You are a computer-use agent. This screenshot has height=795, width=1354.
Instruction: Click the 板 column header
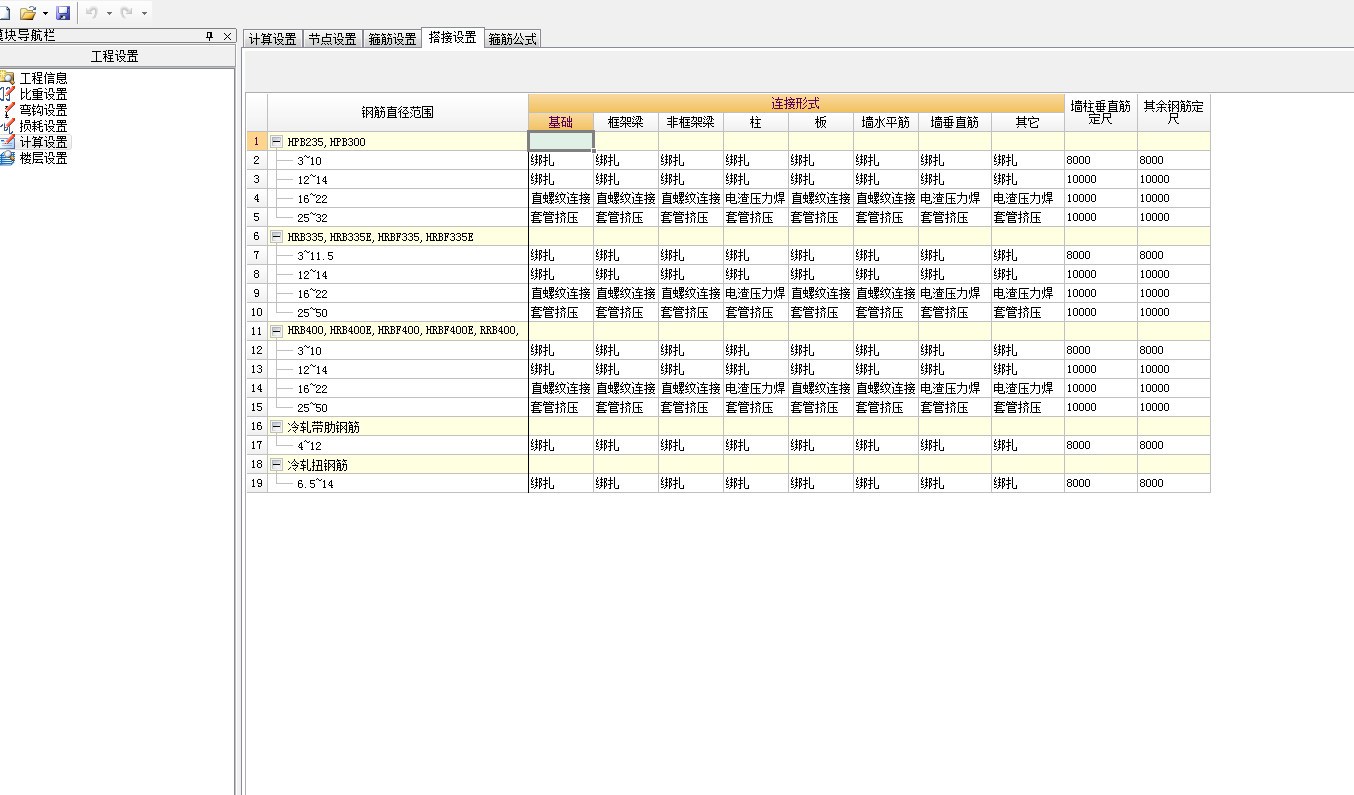point(821,122)
